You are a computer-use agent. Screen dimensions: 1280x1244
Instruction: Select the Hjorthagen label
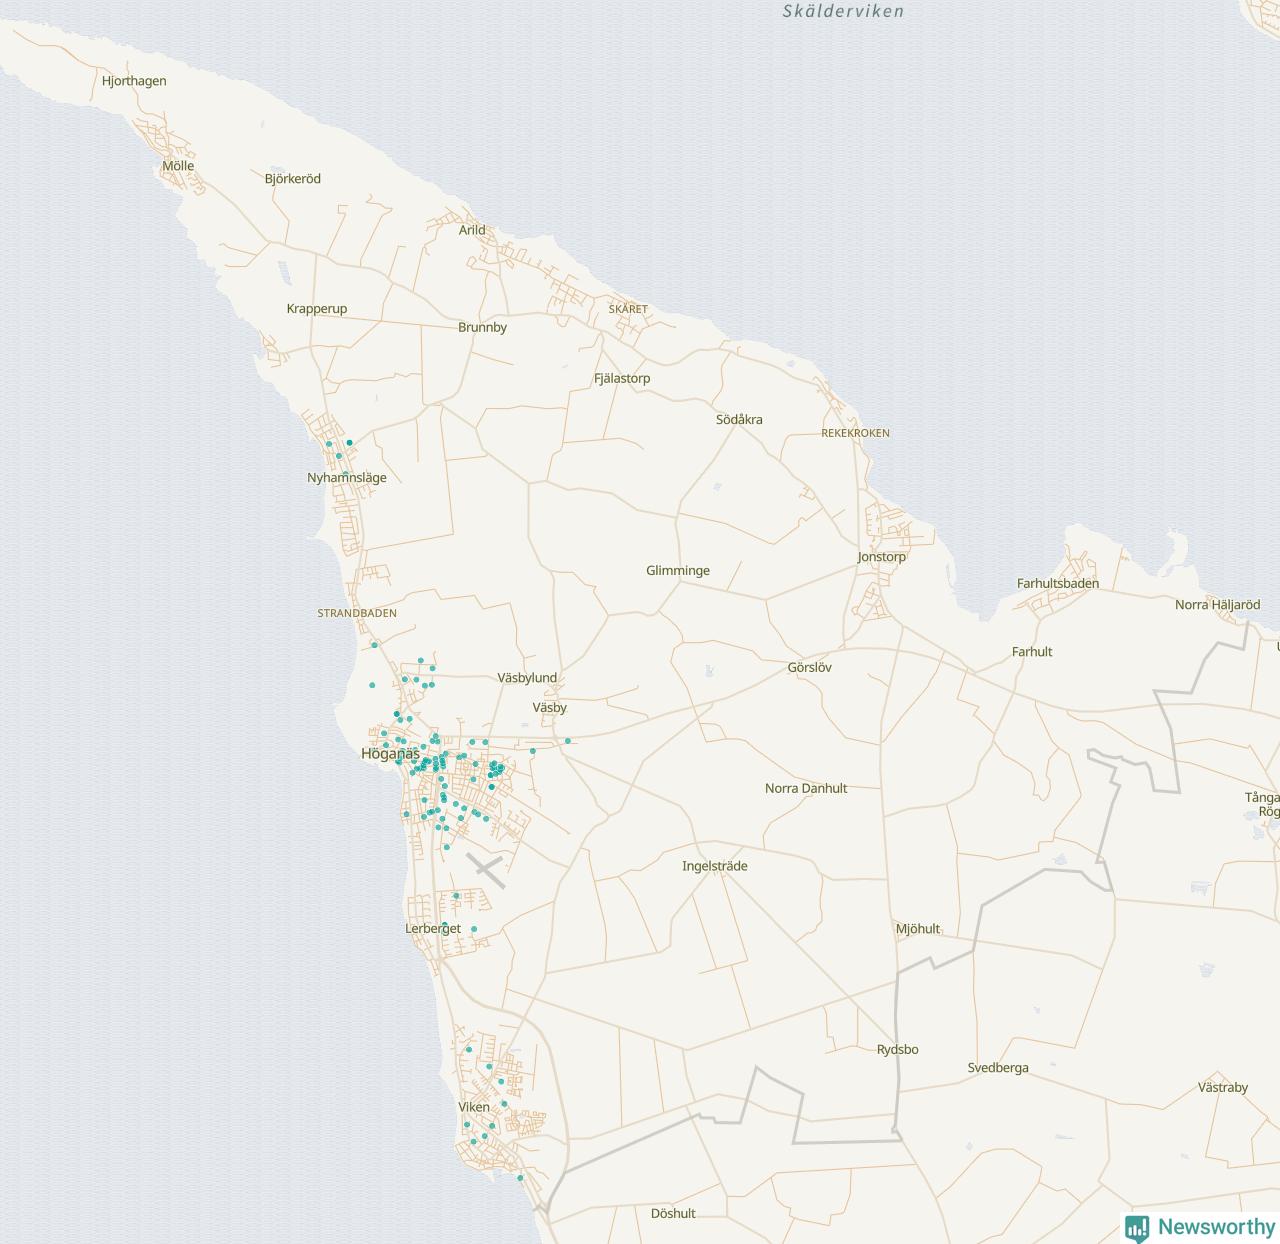pyautogui.click(x=134, y=81)
